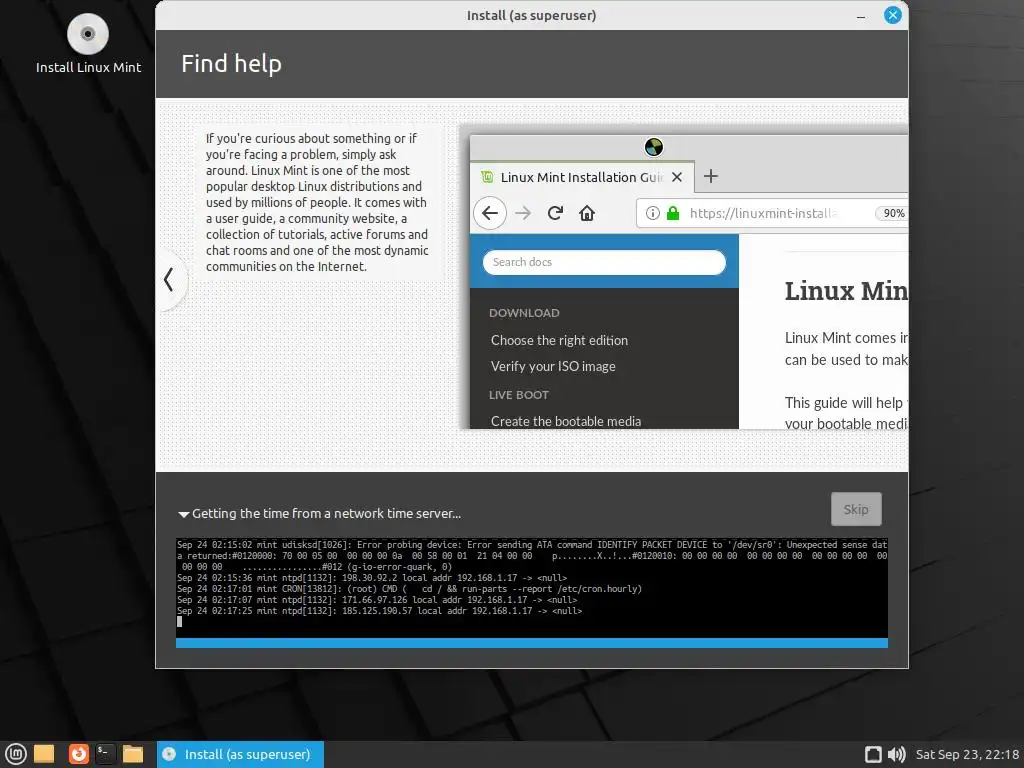Click the LIVE BOOT section heading
This screenshot has height=768, width=1024.
[519, 395]
